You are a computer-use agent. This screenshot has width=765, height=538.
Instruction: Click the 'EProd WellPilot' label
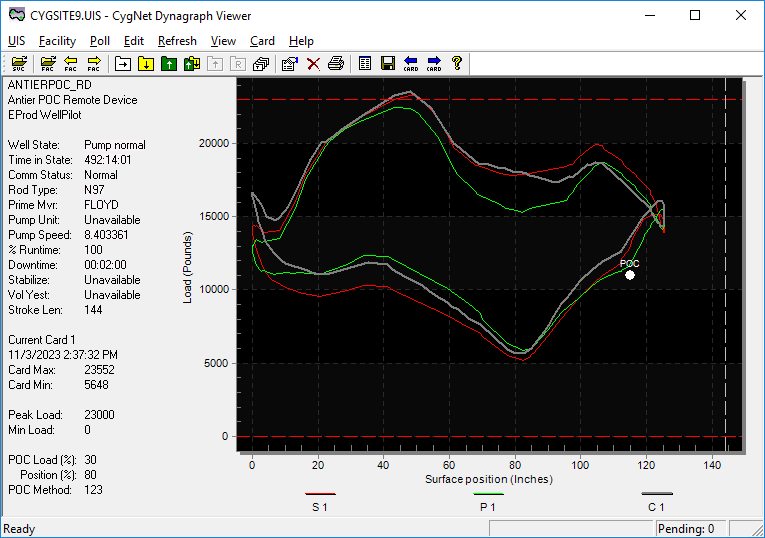45,115
